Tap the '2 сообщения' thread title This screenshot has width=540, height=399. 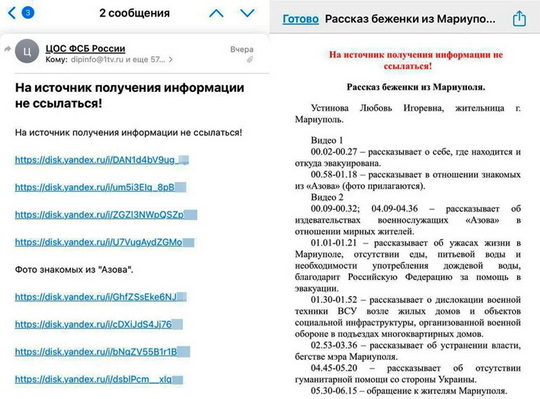point(134,13)
